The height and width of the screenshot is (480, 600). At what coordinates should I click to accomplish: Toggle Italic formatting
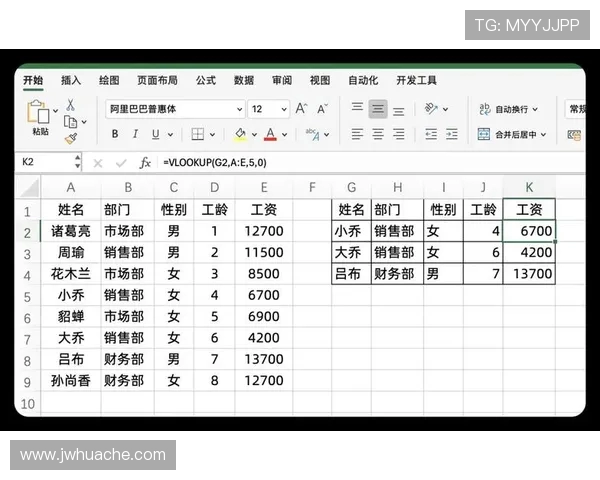coord(135,134)
